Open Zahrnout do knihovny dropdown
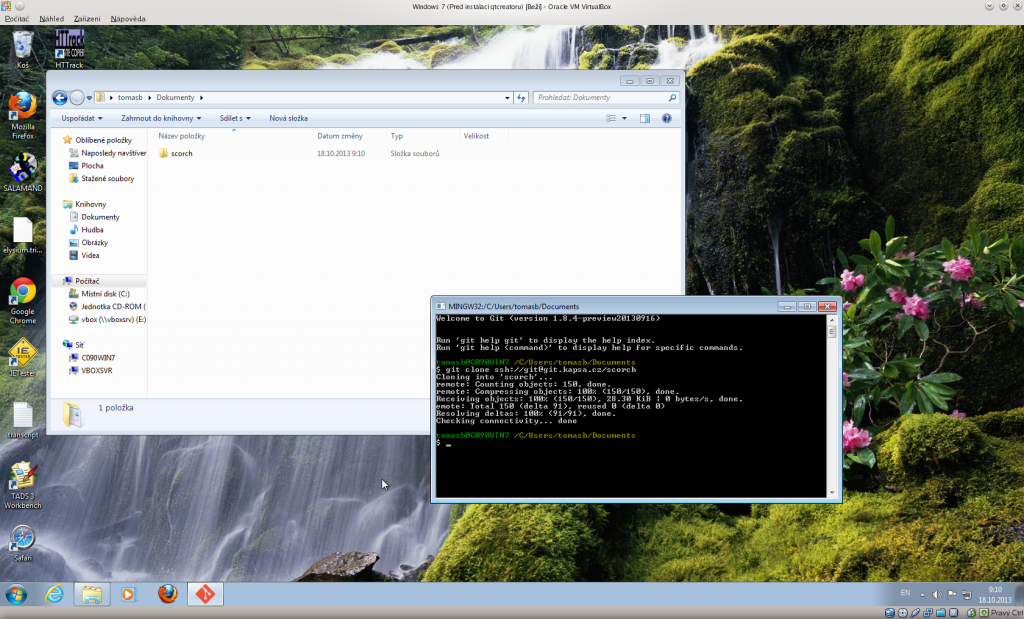The image size is (1024, 619). click(161, 118)
